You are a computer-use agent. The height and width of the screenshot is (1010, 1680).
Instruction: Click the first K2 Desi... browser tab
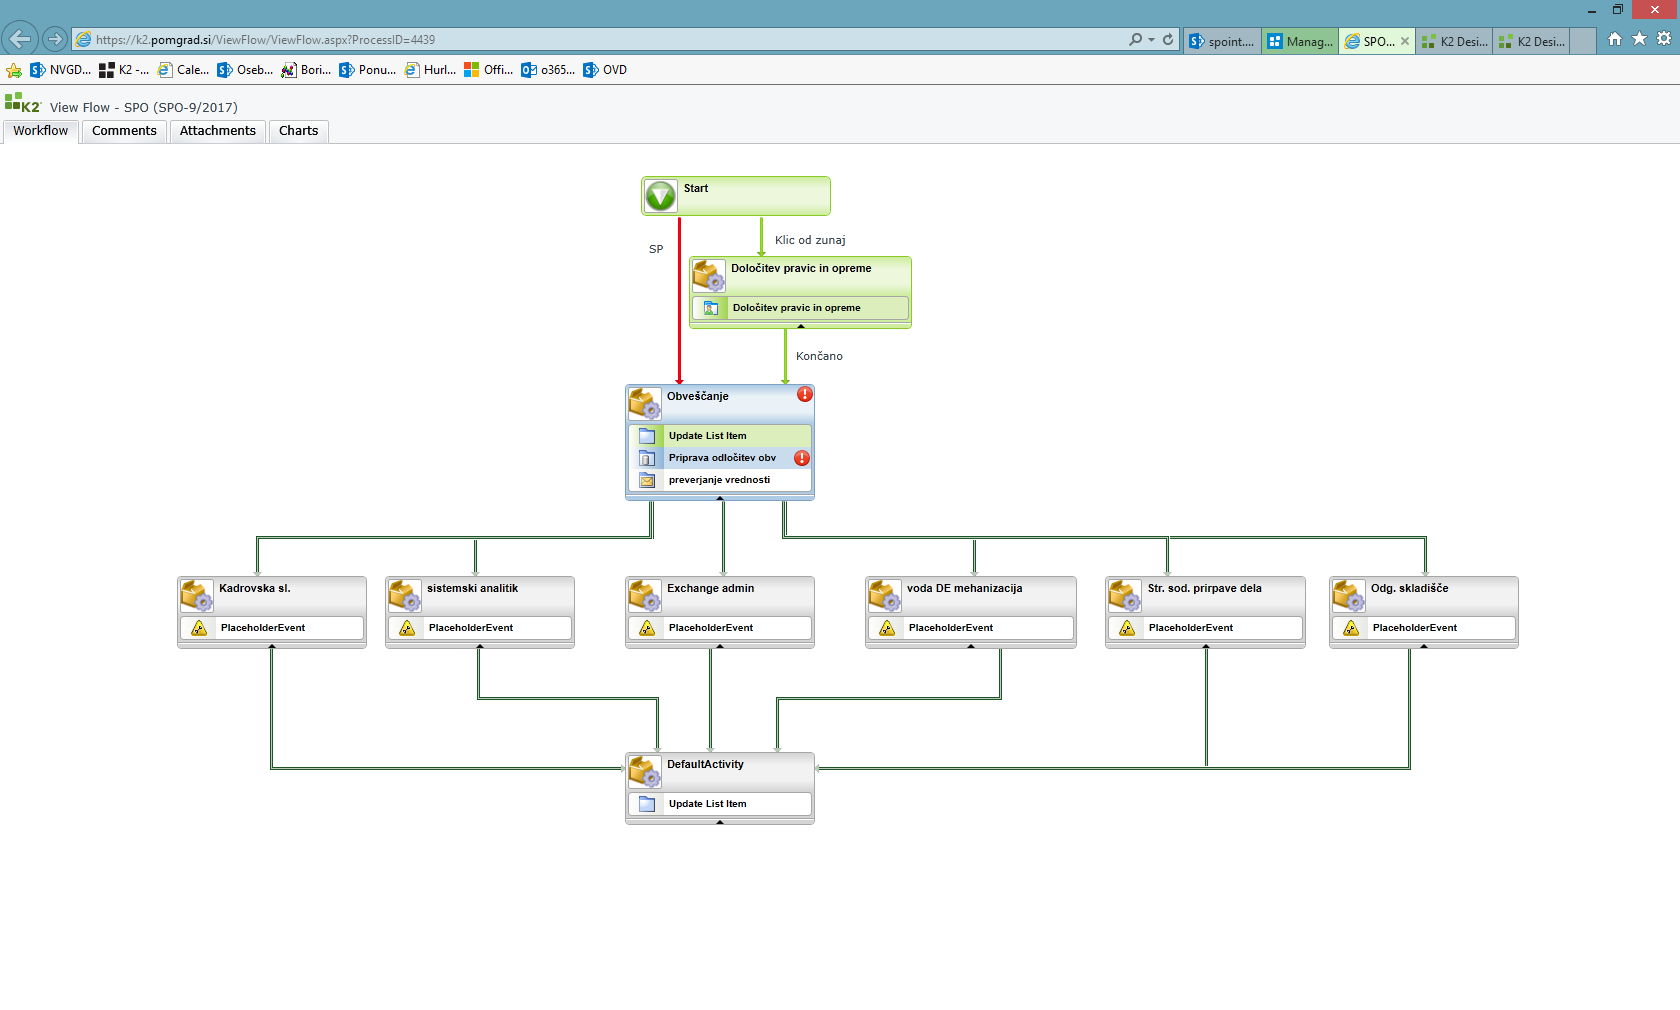(1455, 41)
